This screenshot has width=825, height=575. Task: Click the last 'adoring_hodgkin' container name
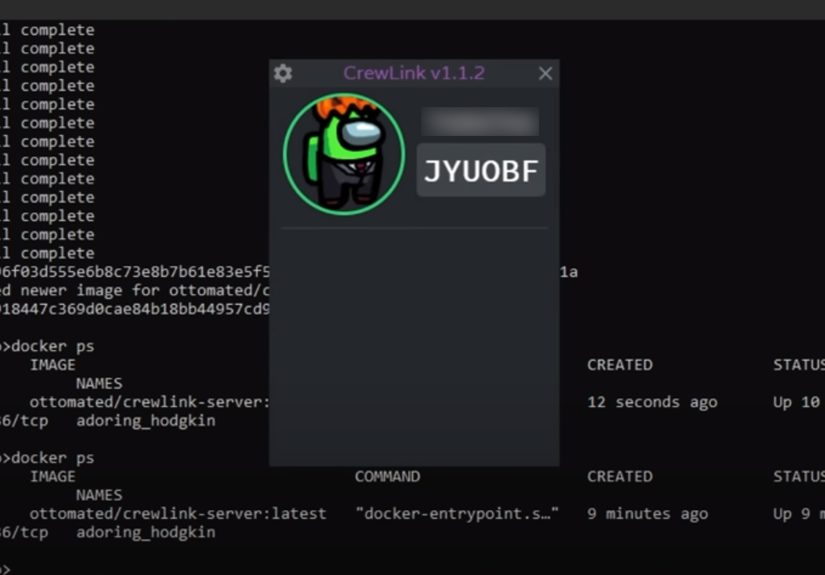[146, 532]
